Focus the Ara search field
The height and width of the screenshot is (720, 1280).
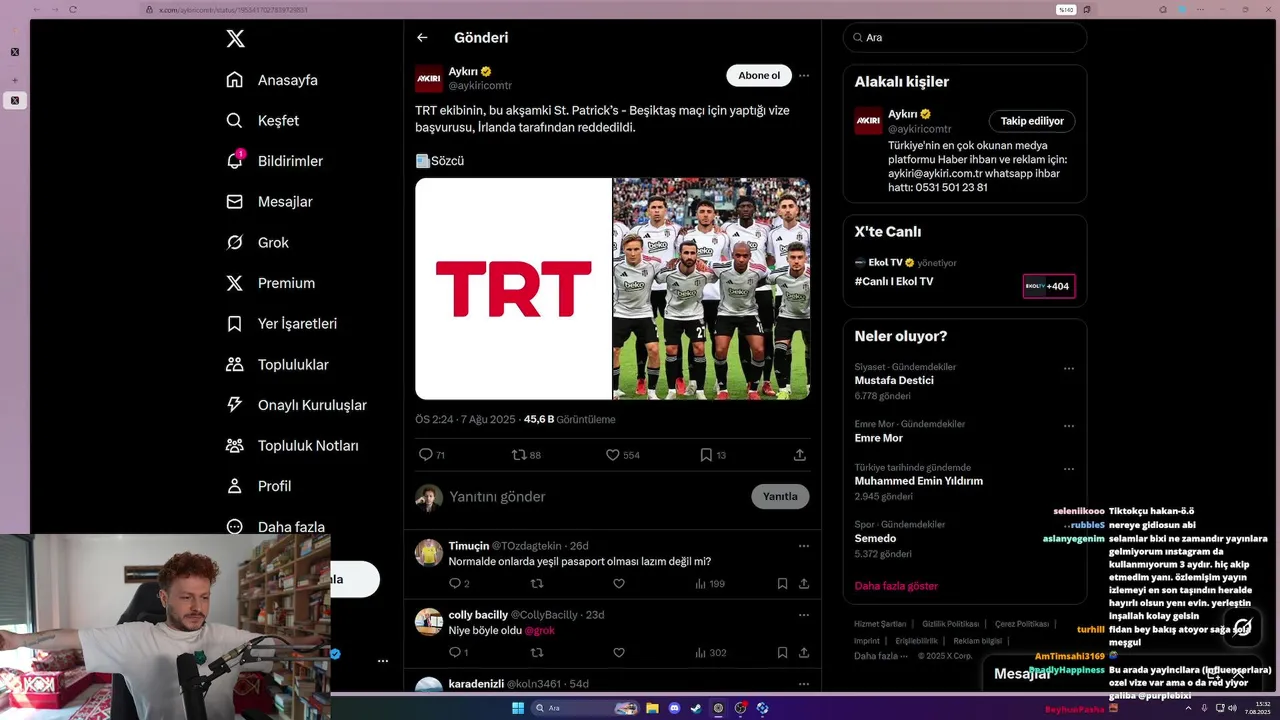[965, 38]
